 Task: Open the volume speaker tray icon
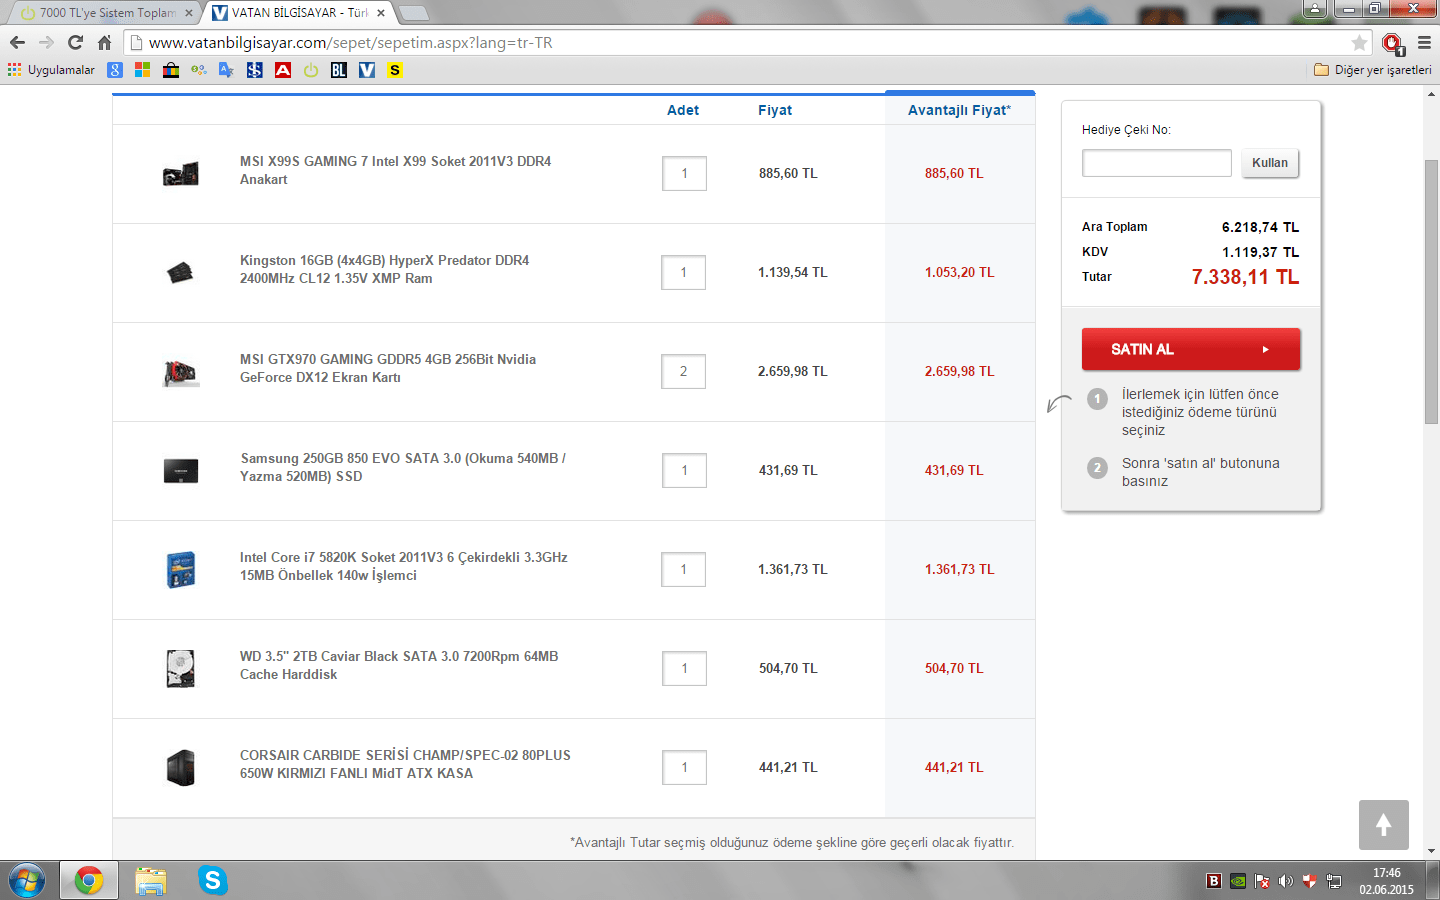click(x=1286, y=881)
